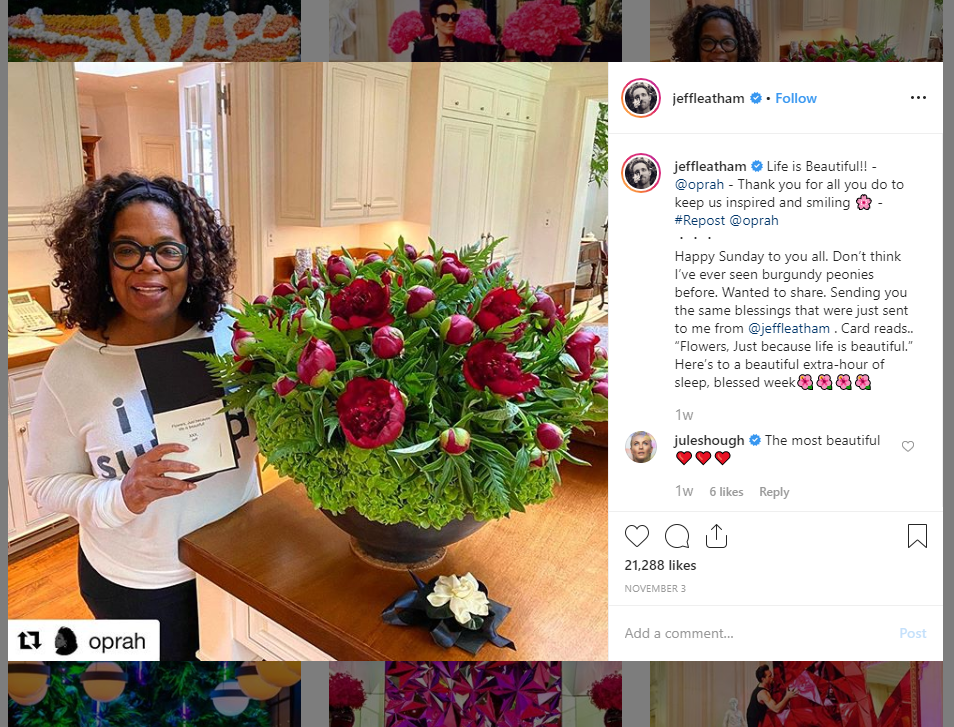Save the post with the bookmark icon
This screenshot has width=954, height=727.
pyautogui.click(x=917, y=536)
